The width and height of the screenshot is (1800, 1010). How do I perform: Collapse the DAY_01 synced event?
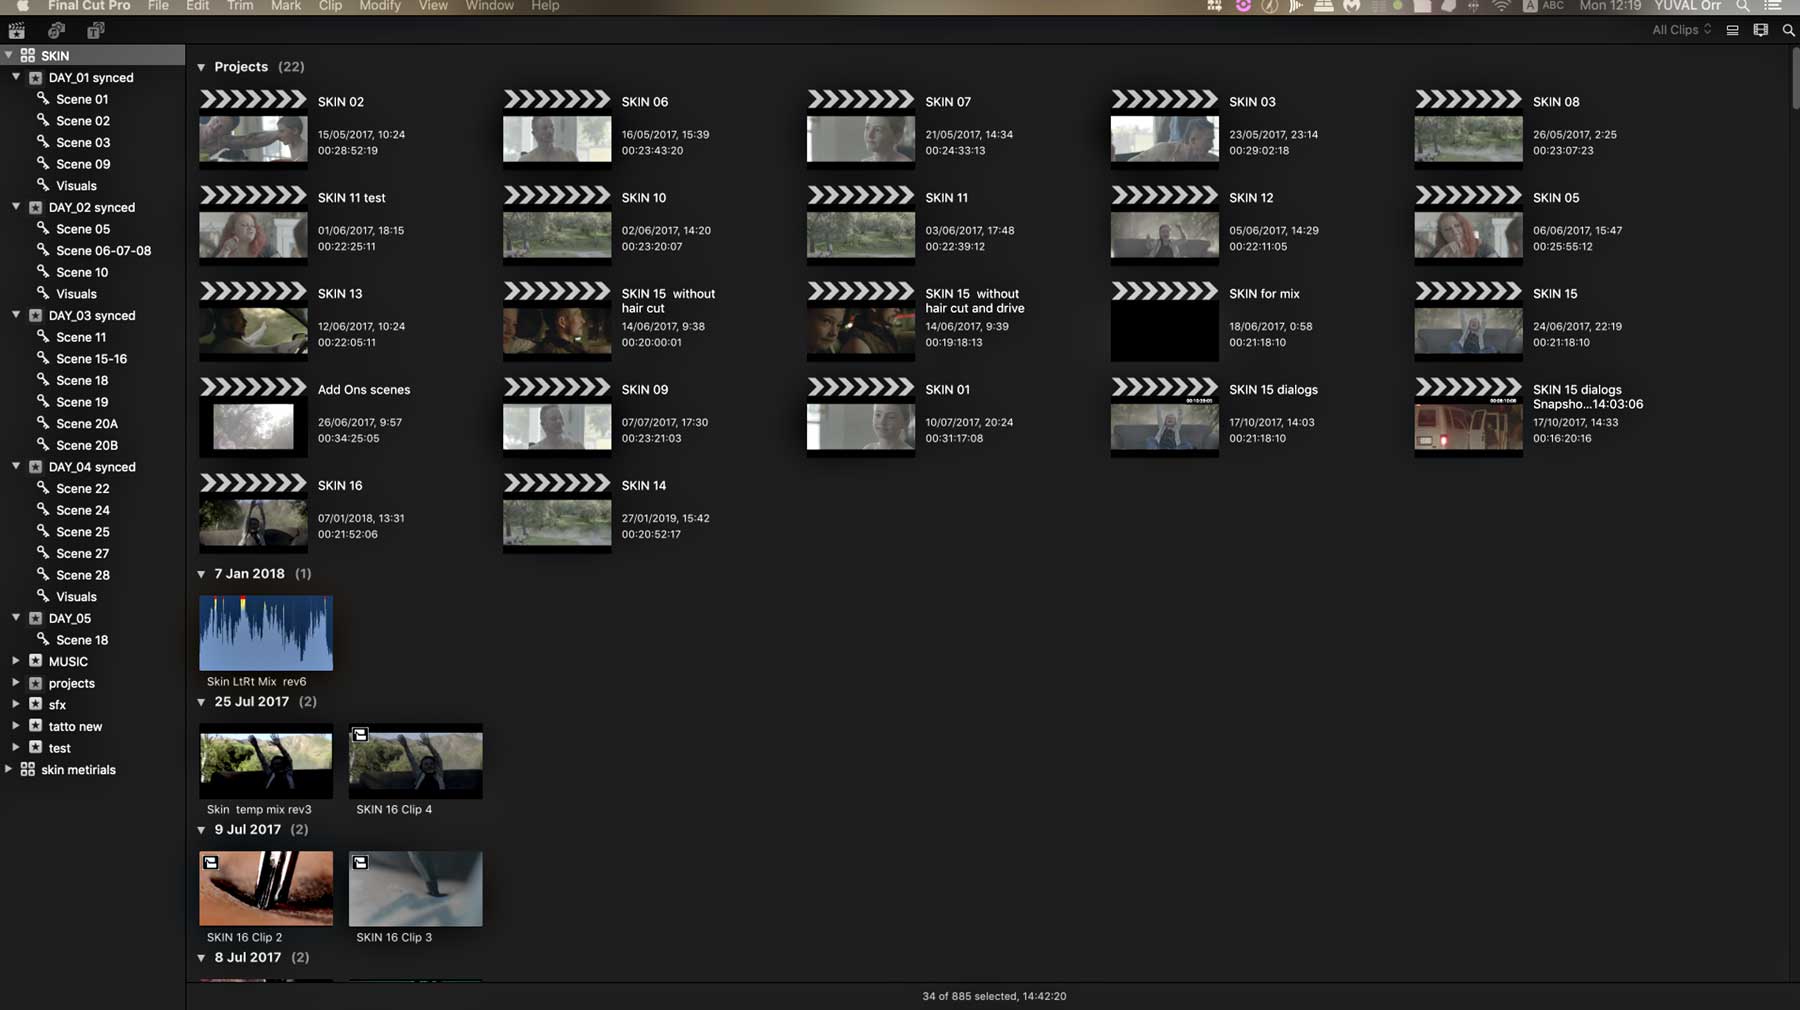coord(16,77)
